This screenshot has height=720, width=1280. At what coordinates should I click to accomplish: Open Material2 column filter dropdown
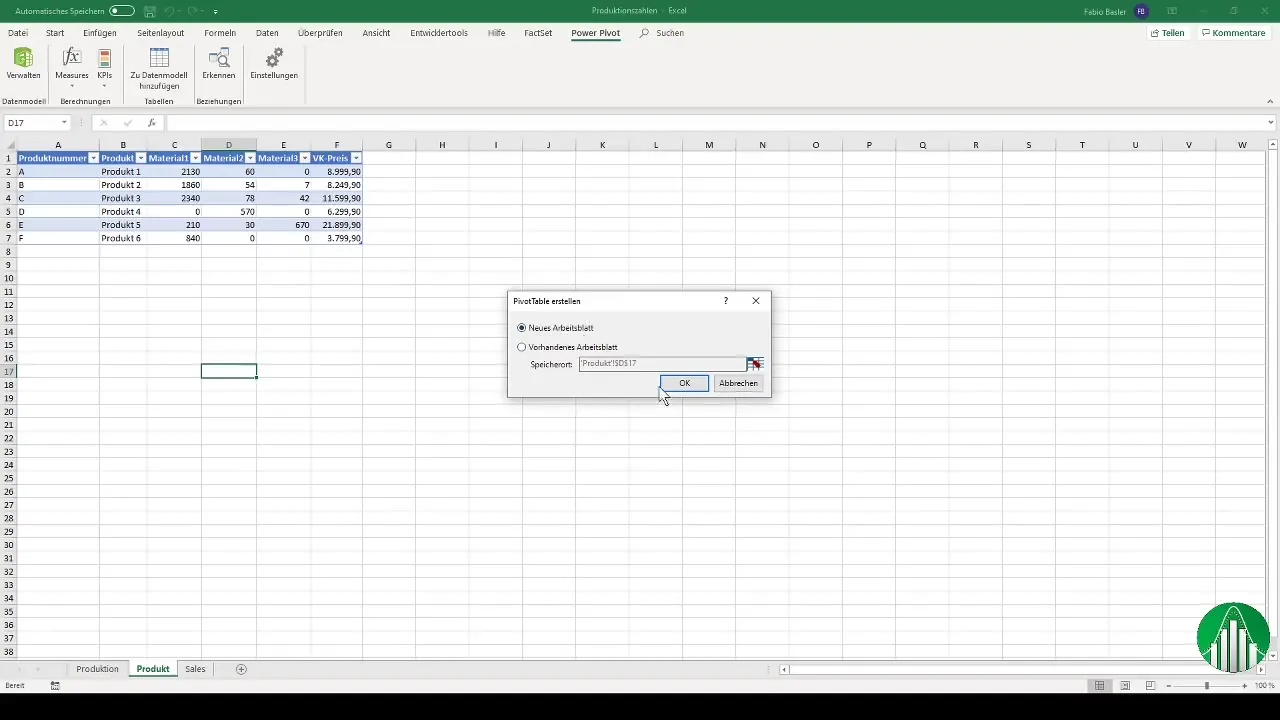pos(250,158)
